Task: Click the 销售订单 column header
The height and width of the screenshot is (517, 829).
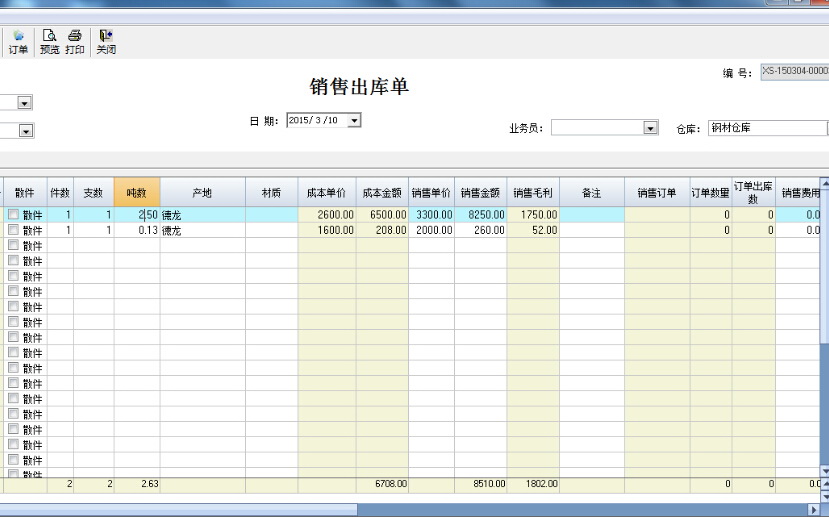Action: (x=657, y=193)
